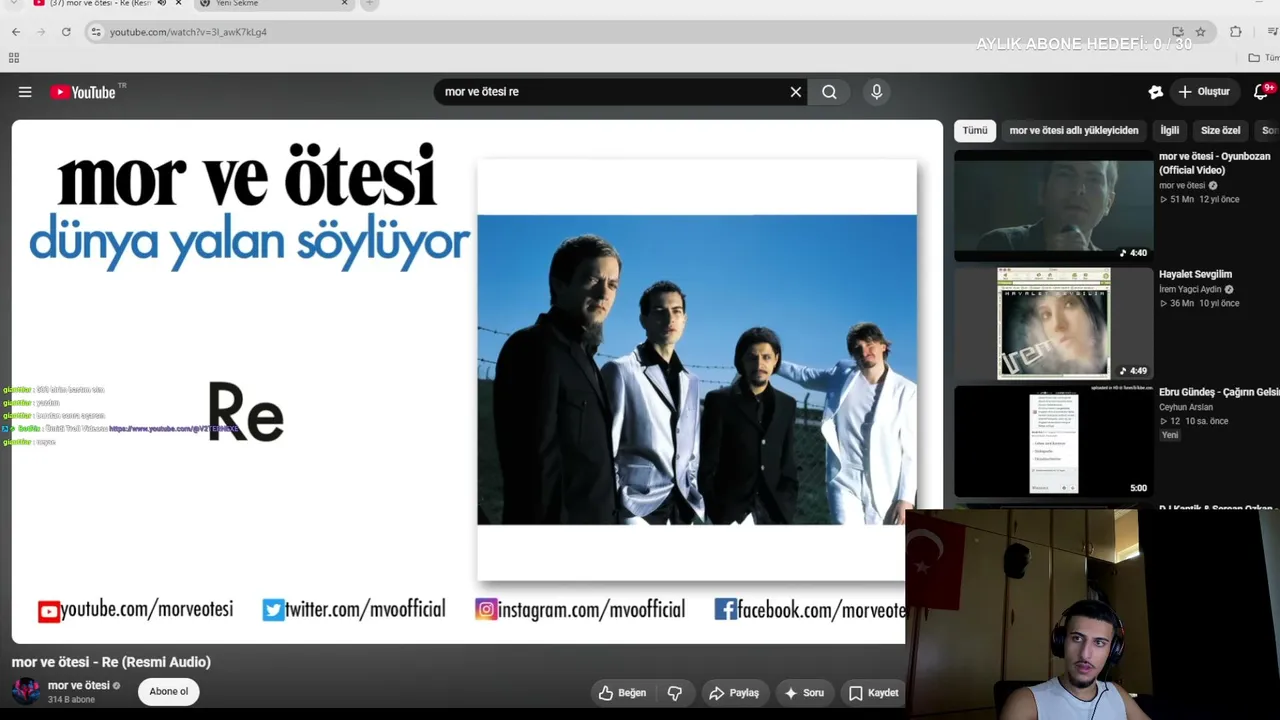
Task: Click the Yeni badge on Ebru Gündeş video
Action: (x=1170, y=435)
